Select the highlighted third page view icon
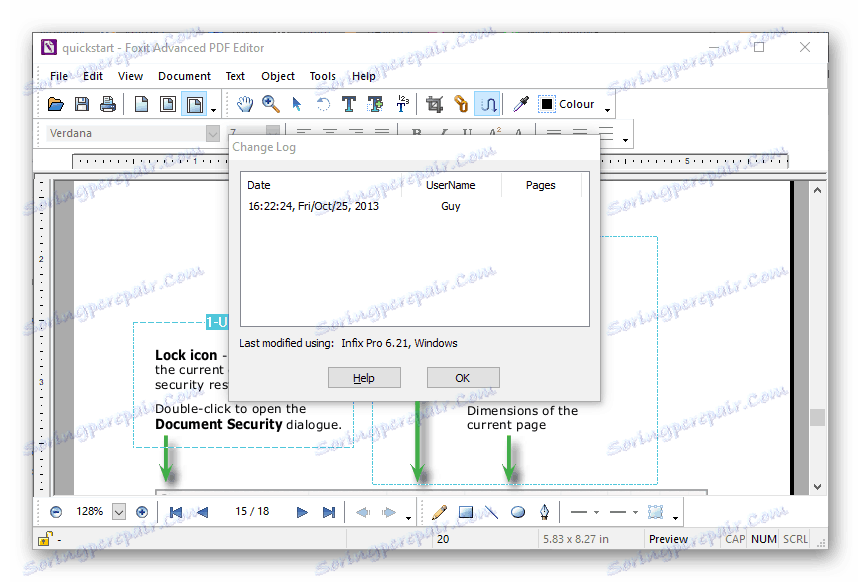Image resolution: width=861 pixels, height=582 pixels. point(194,104)
